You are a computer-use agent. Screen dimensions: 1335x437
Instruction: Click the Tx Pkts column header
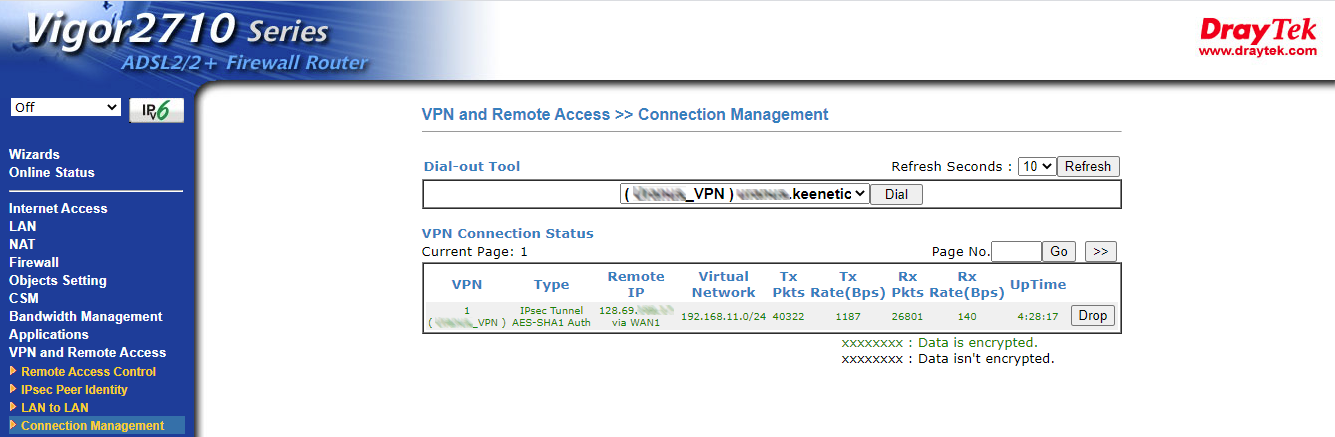pos(789,284)
